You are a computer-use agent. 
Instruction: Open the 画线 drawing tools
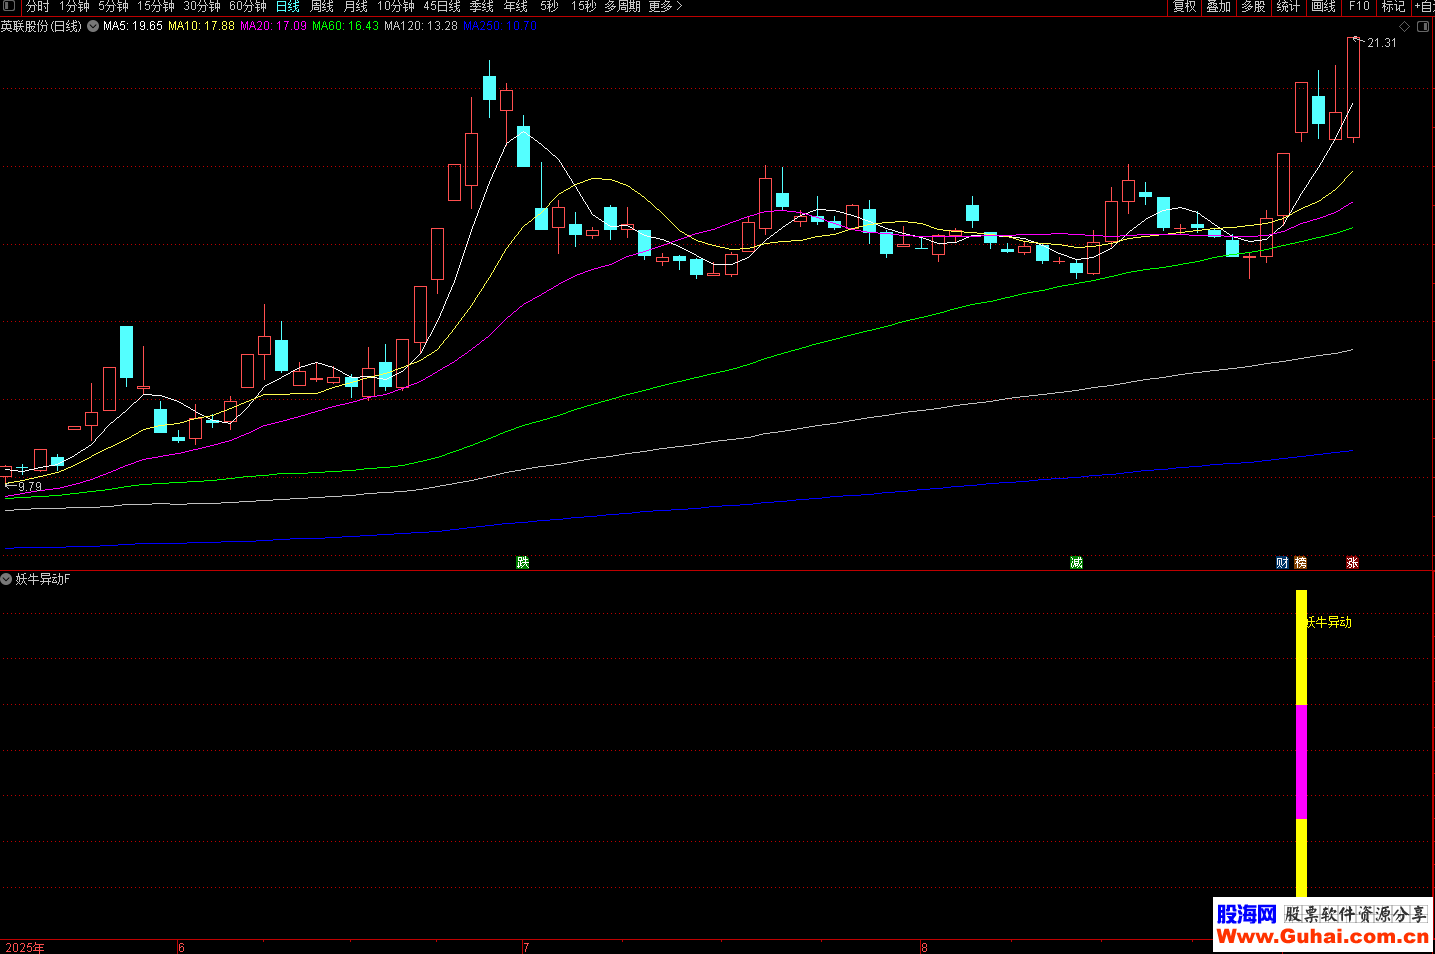[x=1324, y=6]
